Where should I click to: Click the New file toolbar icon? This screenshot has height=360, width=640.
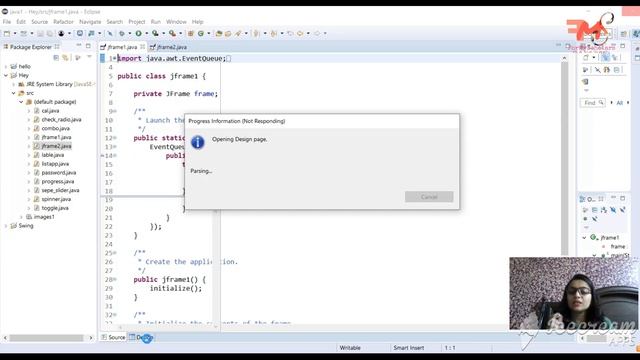click(x=7, y=33)
